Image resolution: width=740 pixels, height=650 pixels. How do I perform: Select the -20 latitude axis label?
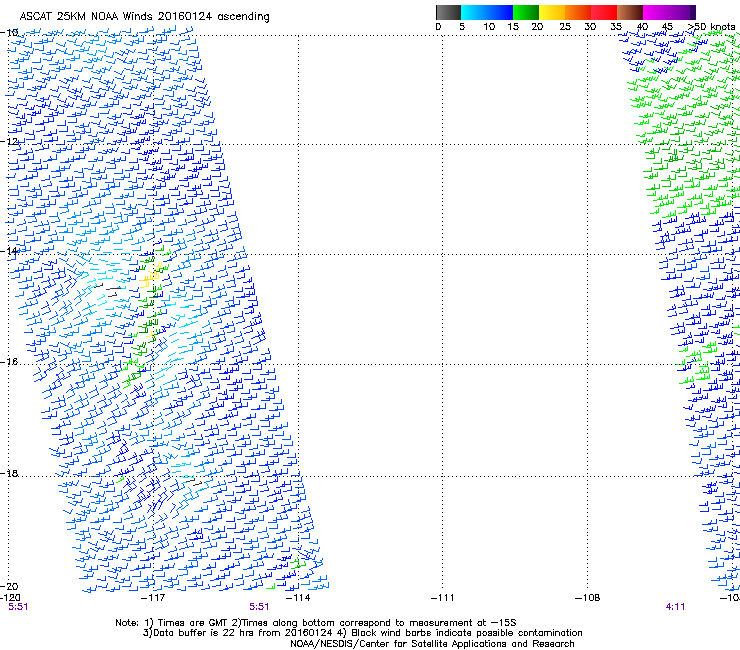tap(9, 586)
